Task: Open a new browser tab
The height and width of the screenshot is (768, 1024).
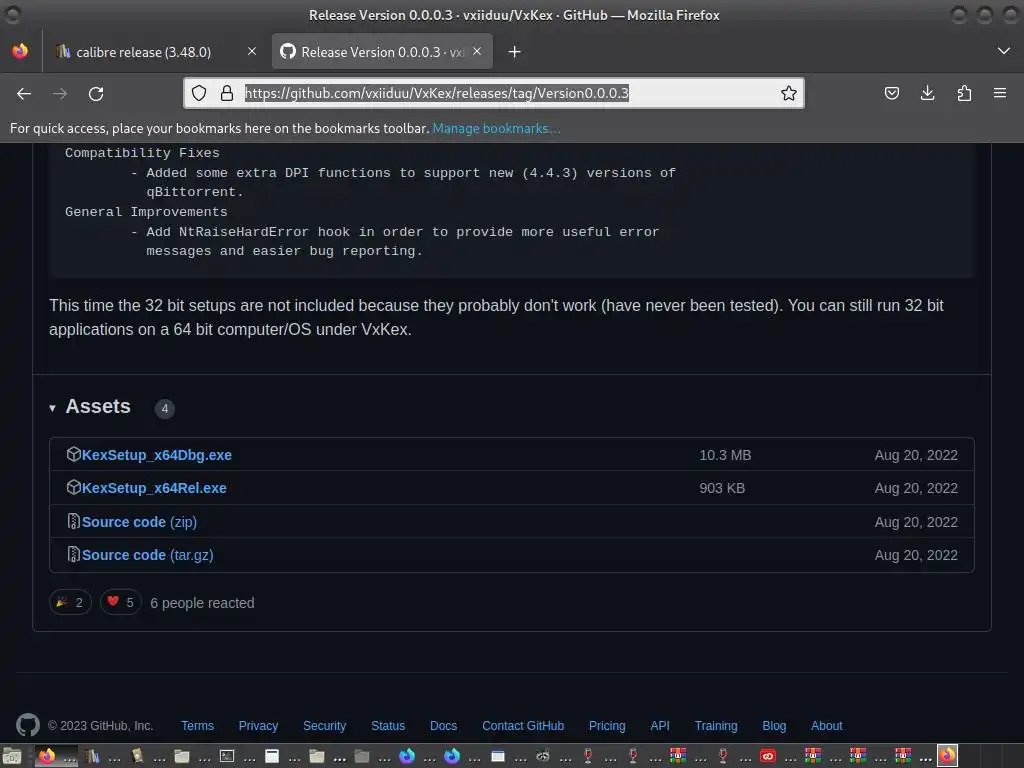Action: pos(515,52)
